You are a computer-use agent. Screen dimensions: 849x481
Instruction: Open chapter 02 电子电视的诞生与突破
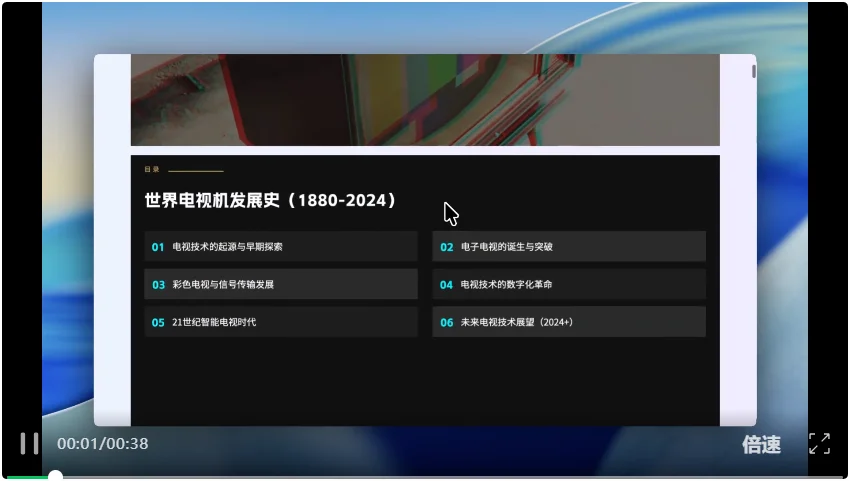point(569,246)
